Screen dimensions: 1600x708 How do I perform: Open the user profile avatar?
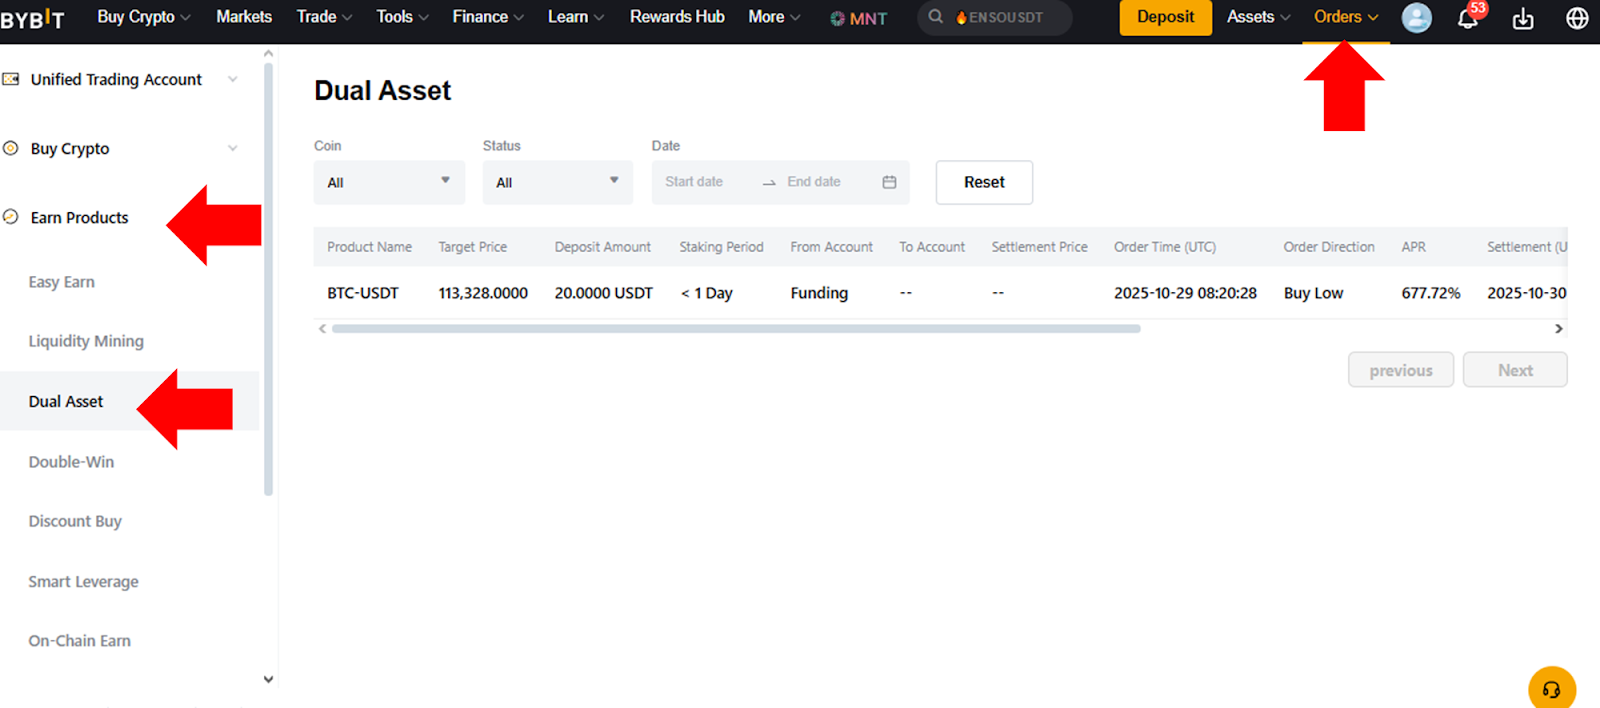[1416, 17]
